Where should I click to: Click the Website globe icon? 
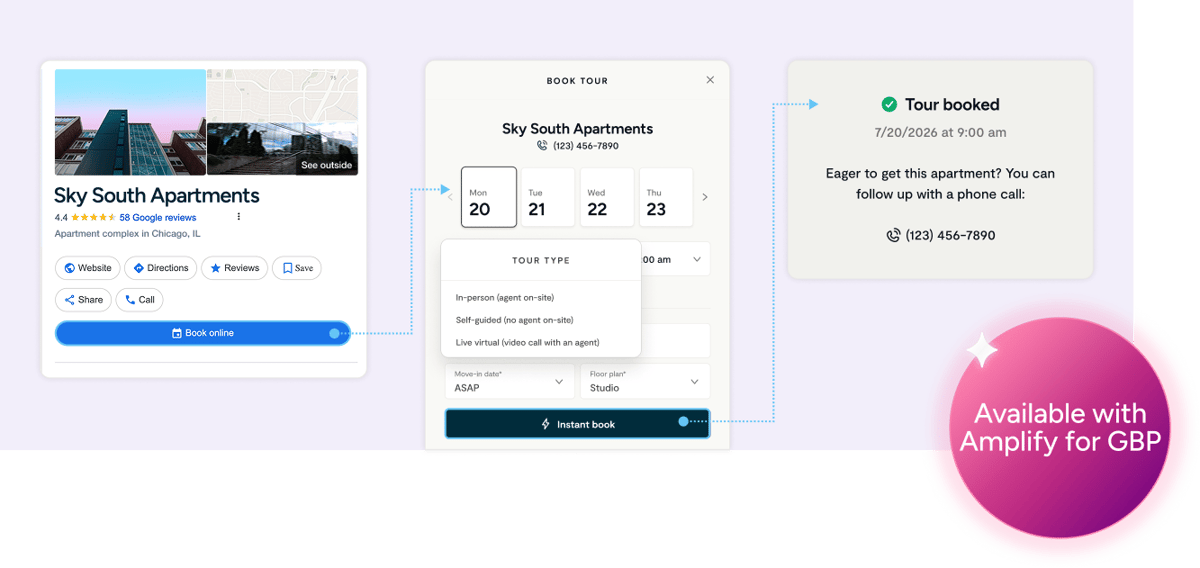click(x=70, y=268)
